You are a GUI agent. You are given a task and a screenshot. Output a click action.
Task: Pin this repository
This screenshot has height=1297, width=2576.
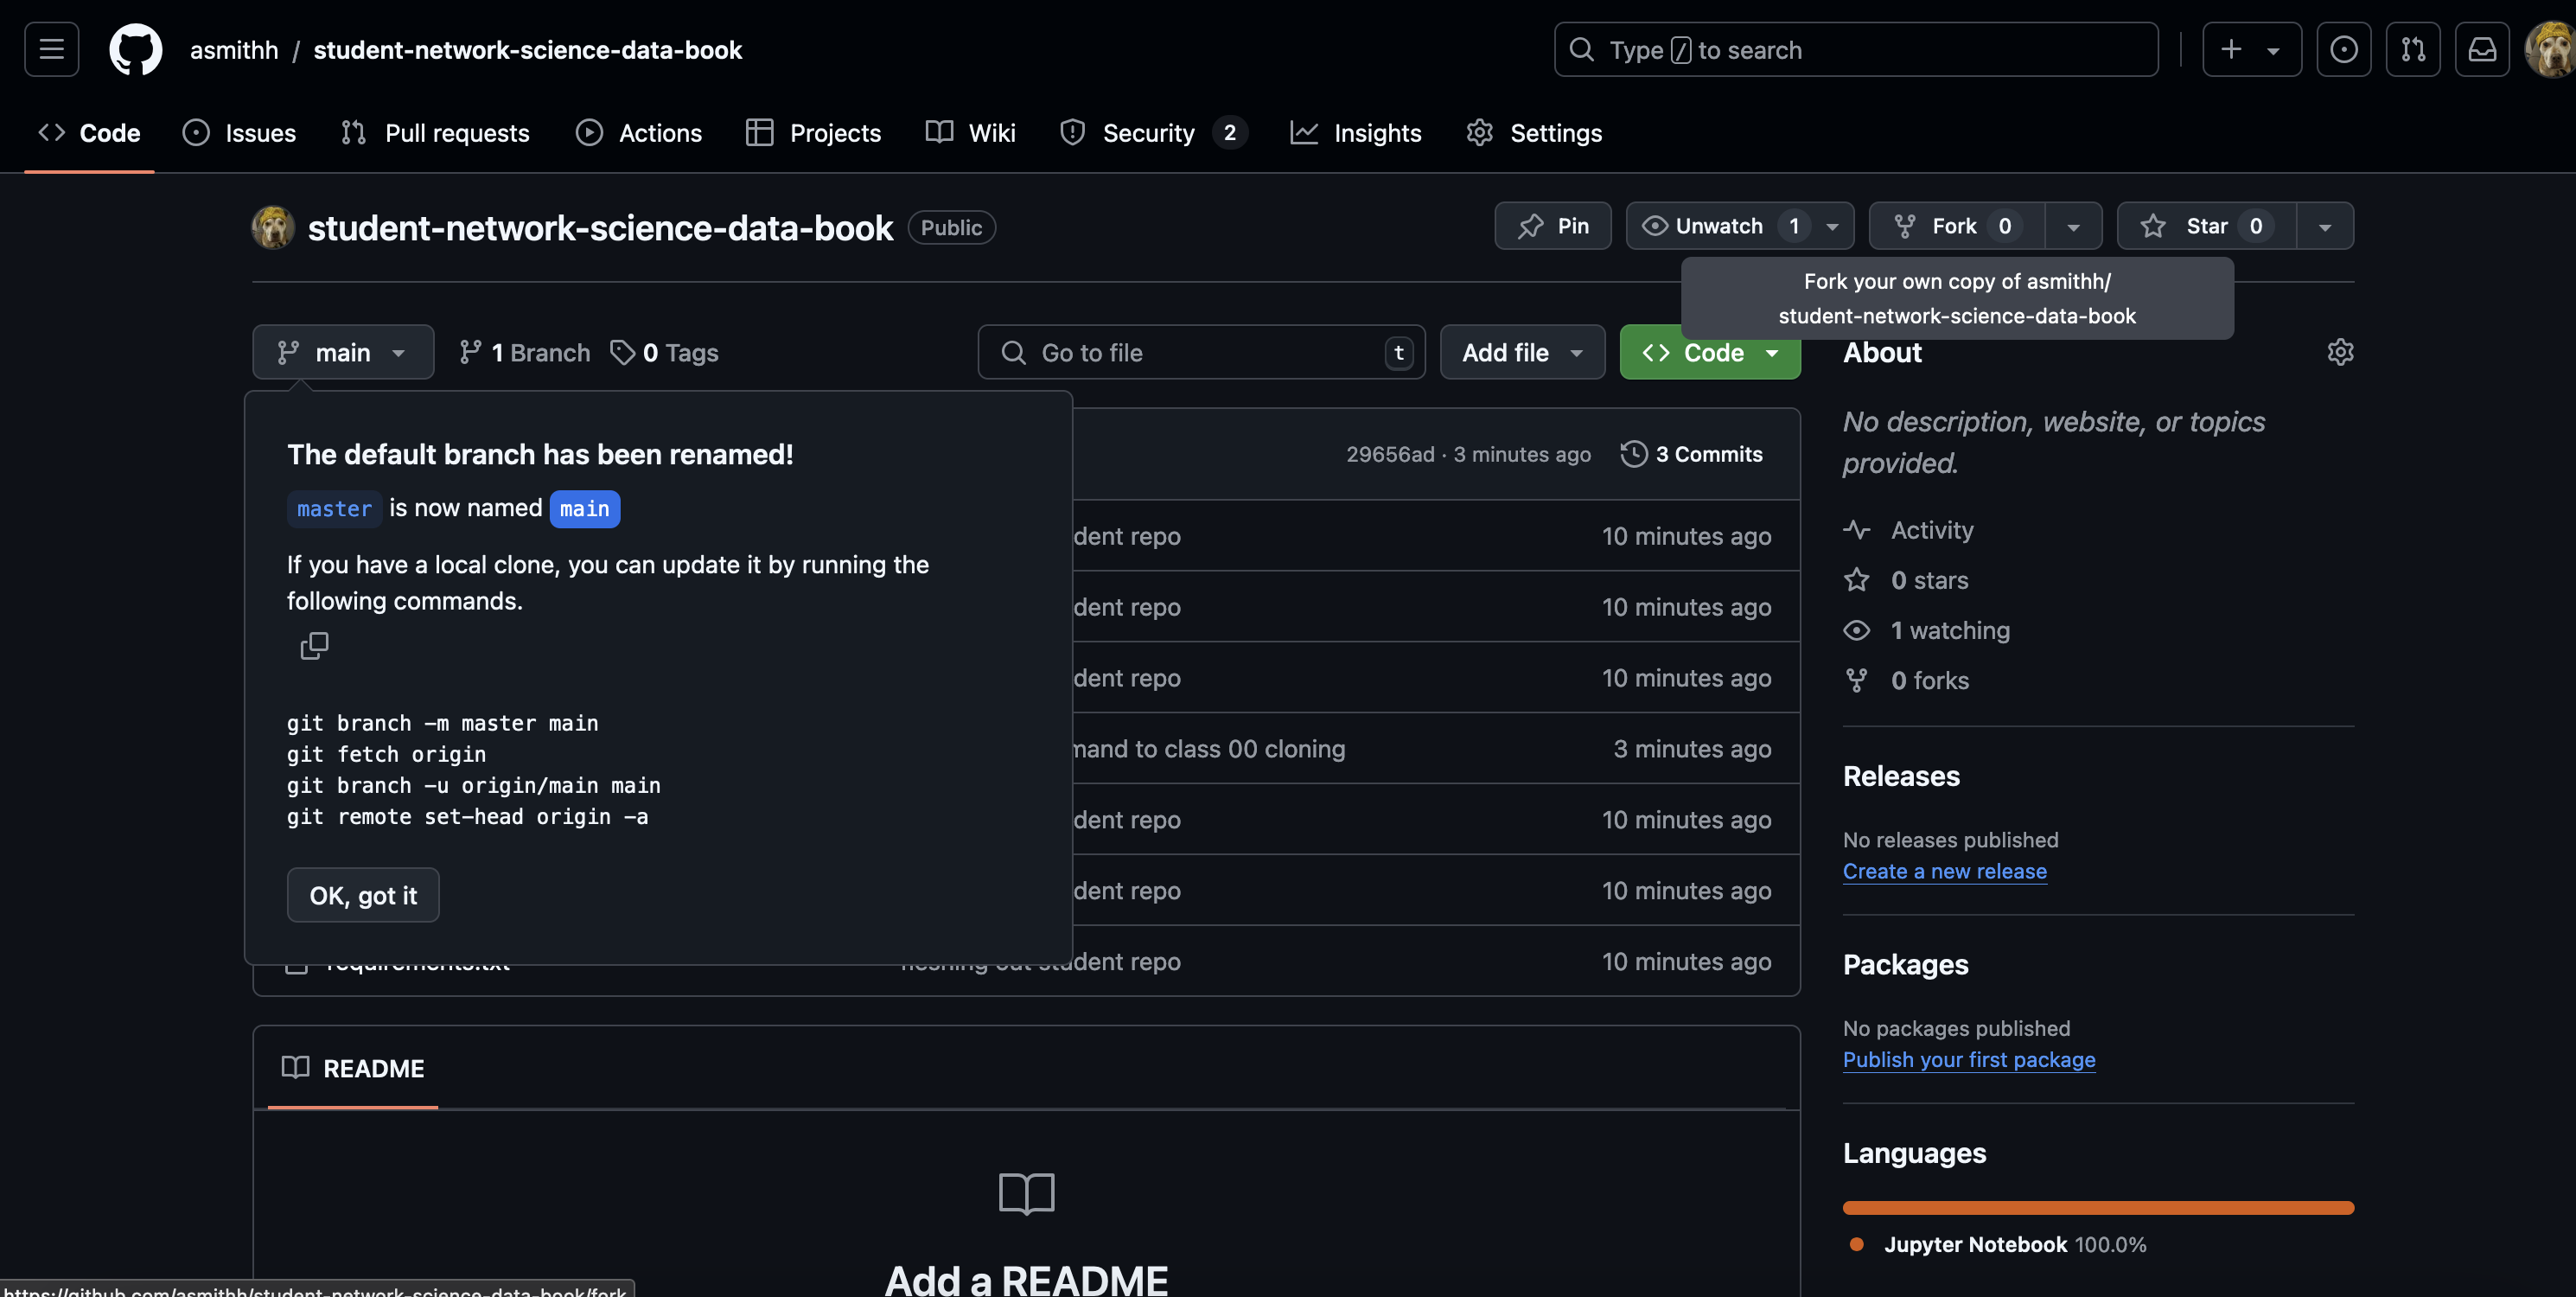click(1552, 226)
